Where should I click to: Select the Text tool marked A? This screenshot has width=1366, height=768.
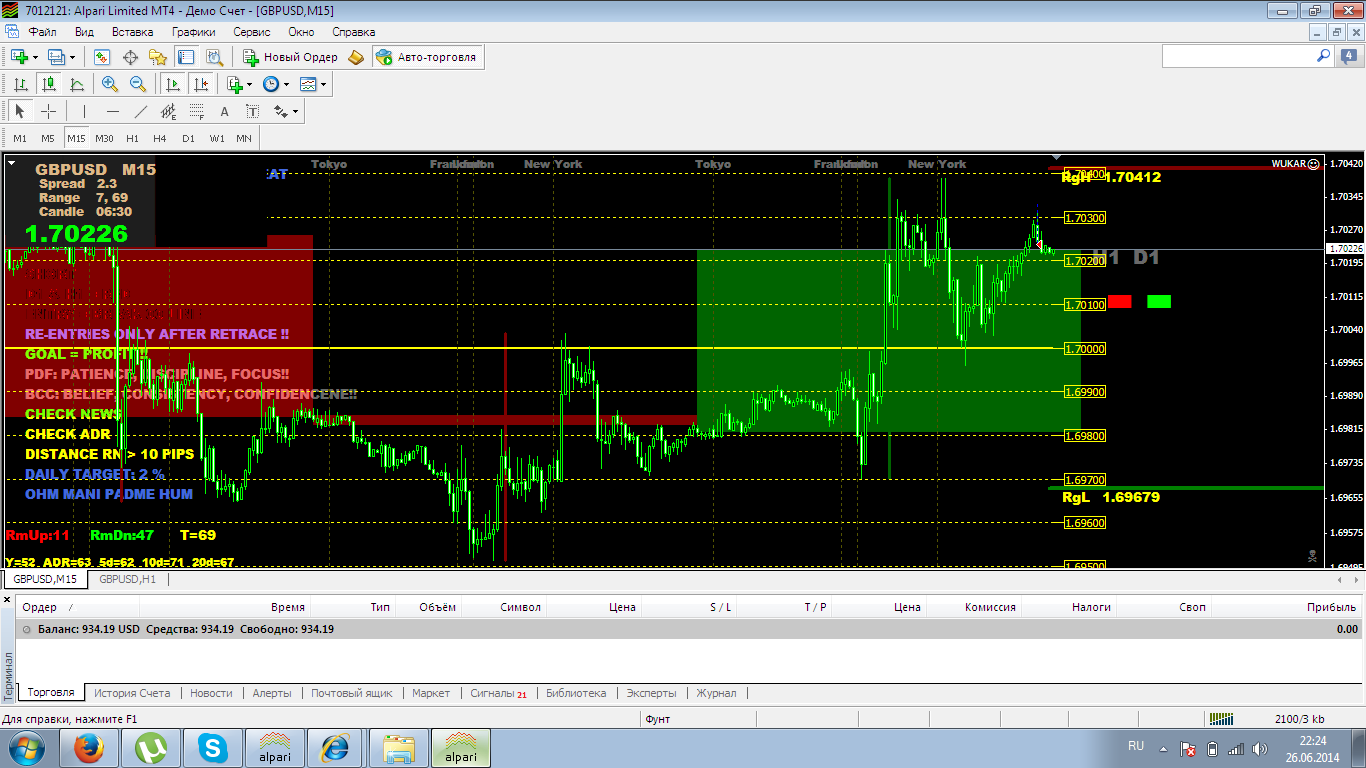[224, 111]
